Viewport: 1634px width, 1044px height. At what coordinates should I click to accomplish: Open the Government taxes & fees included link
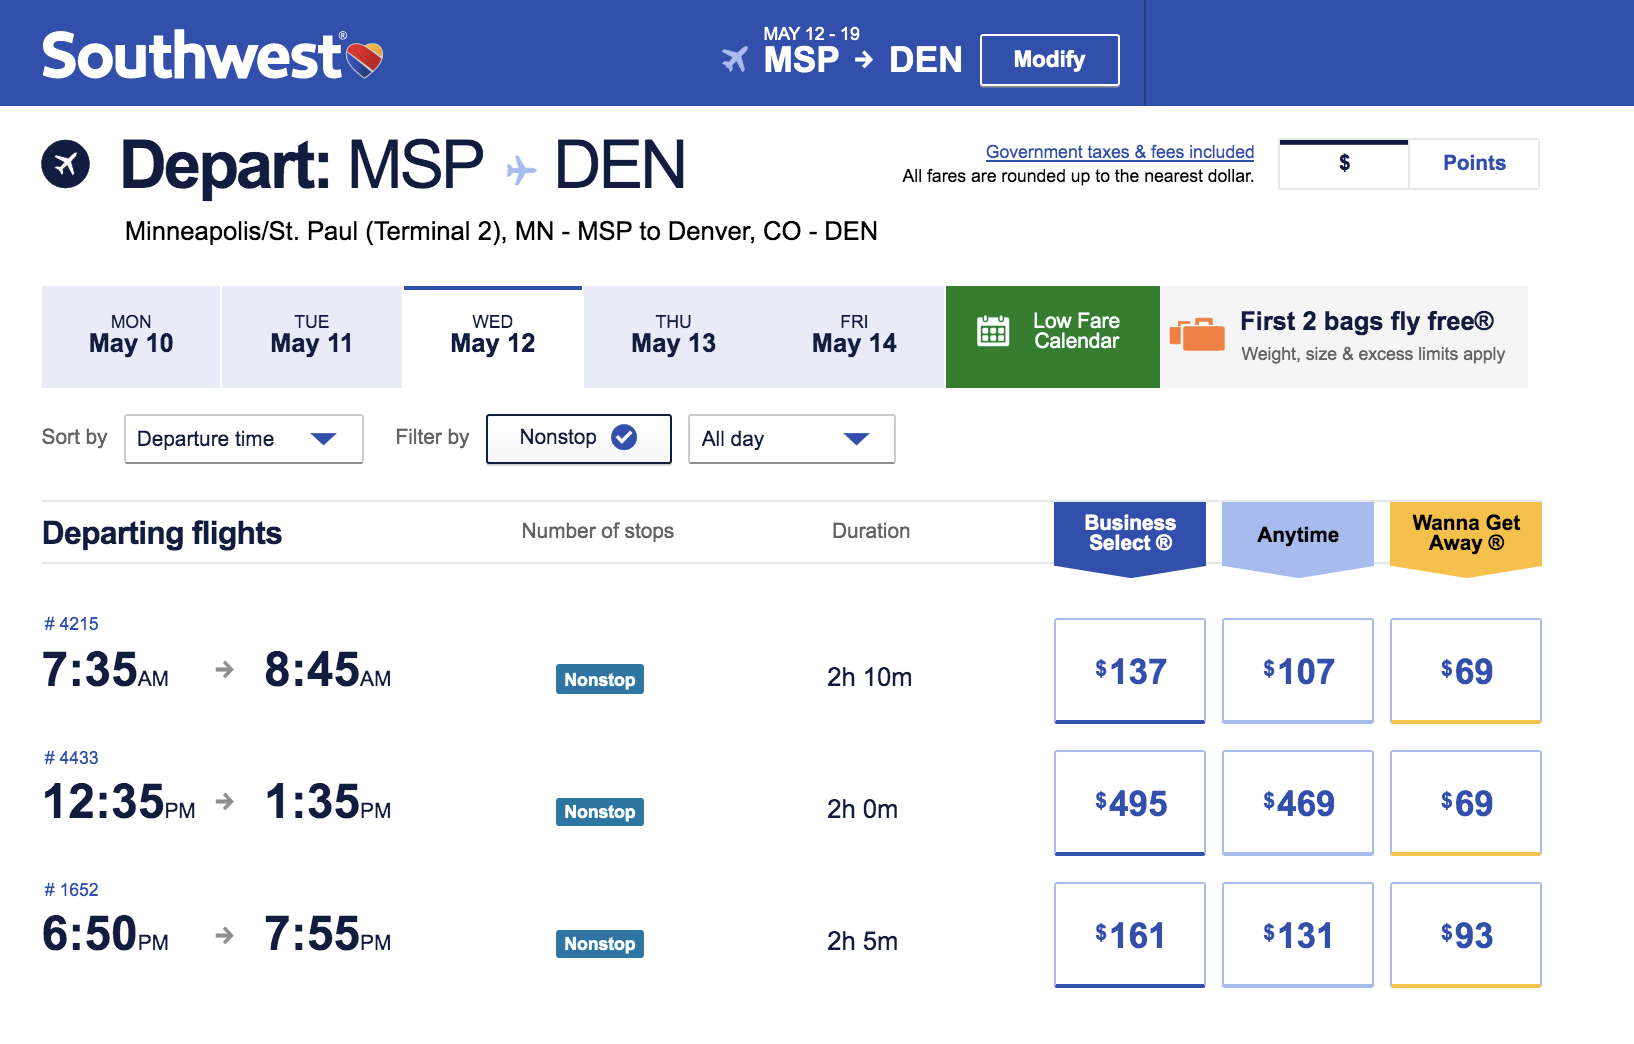1119,151
